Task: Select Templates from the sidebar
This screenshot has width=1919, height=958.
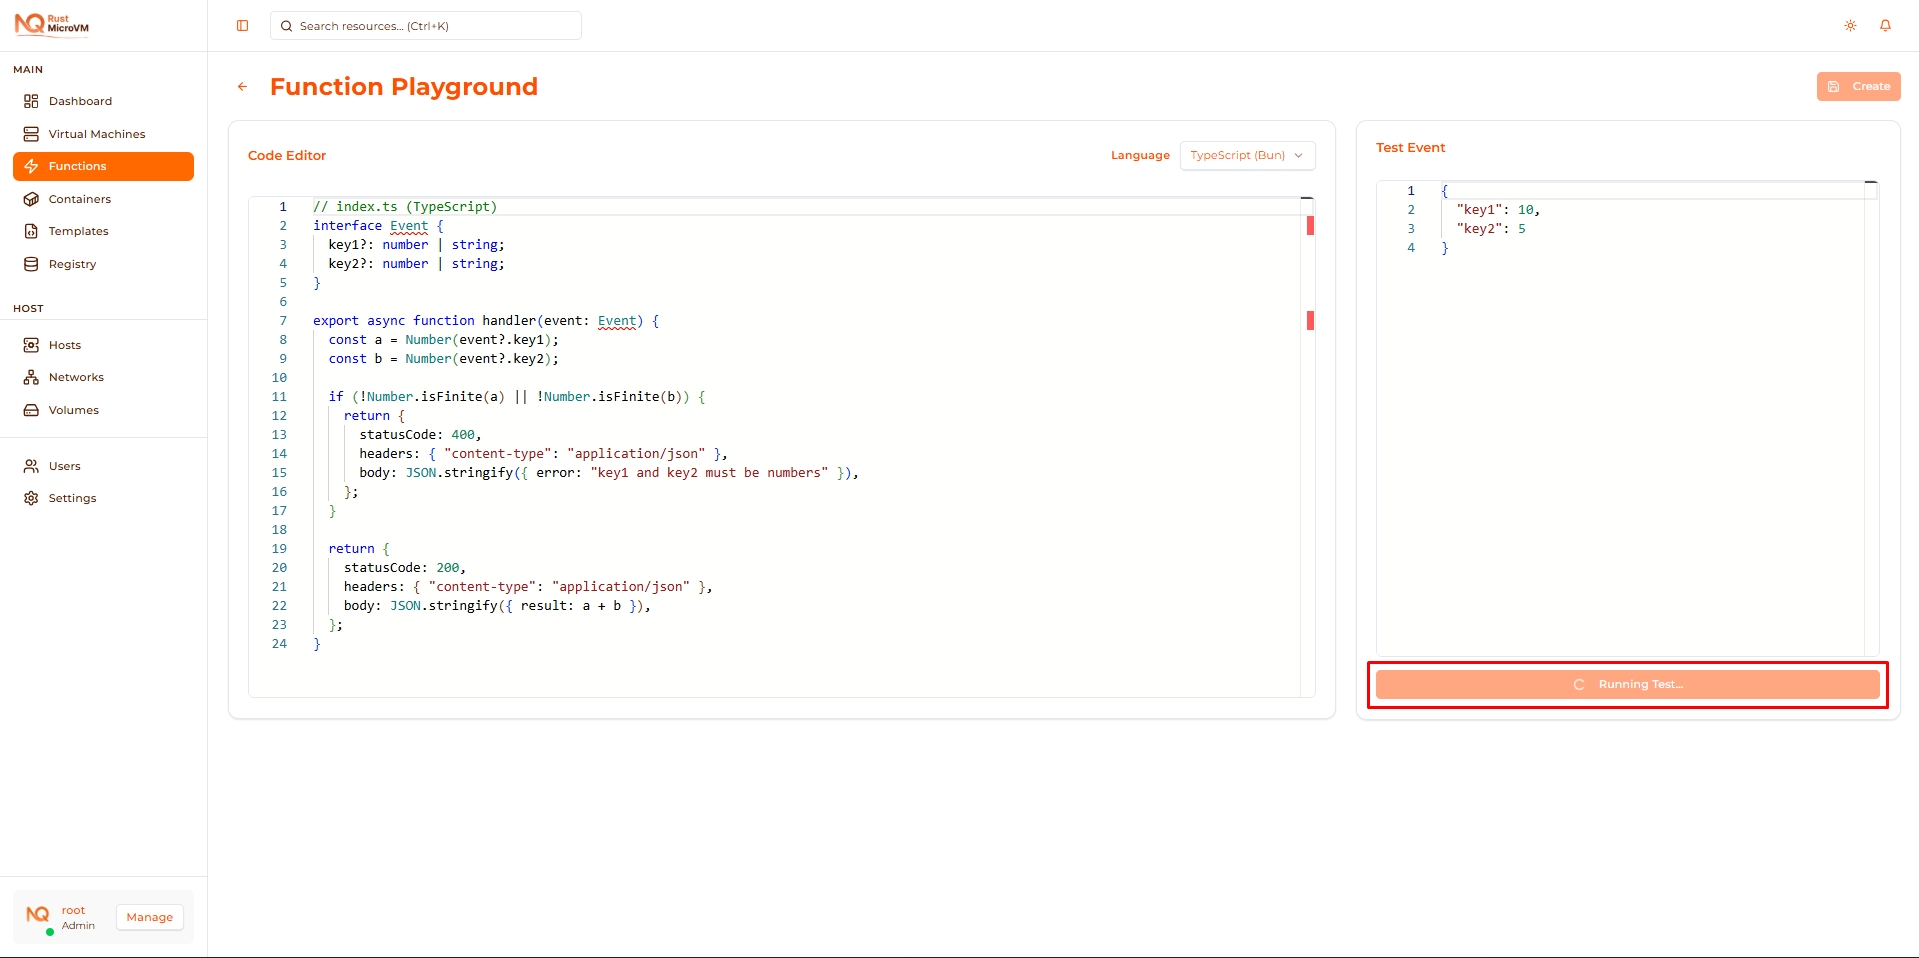Action: [78, 231]
